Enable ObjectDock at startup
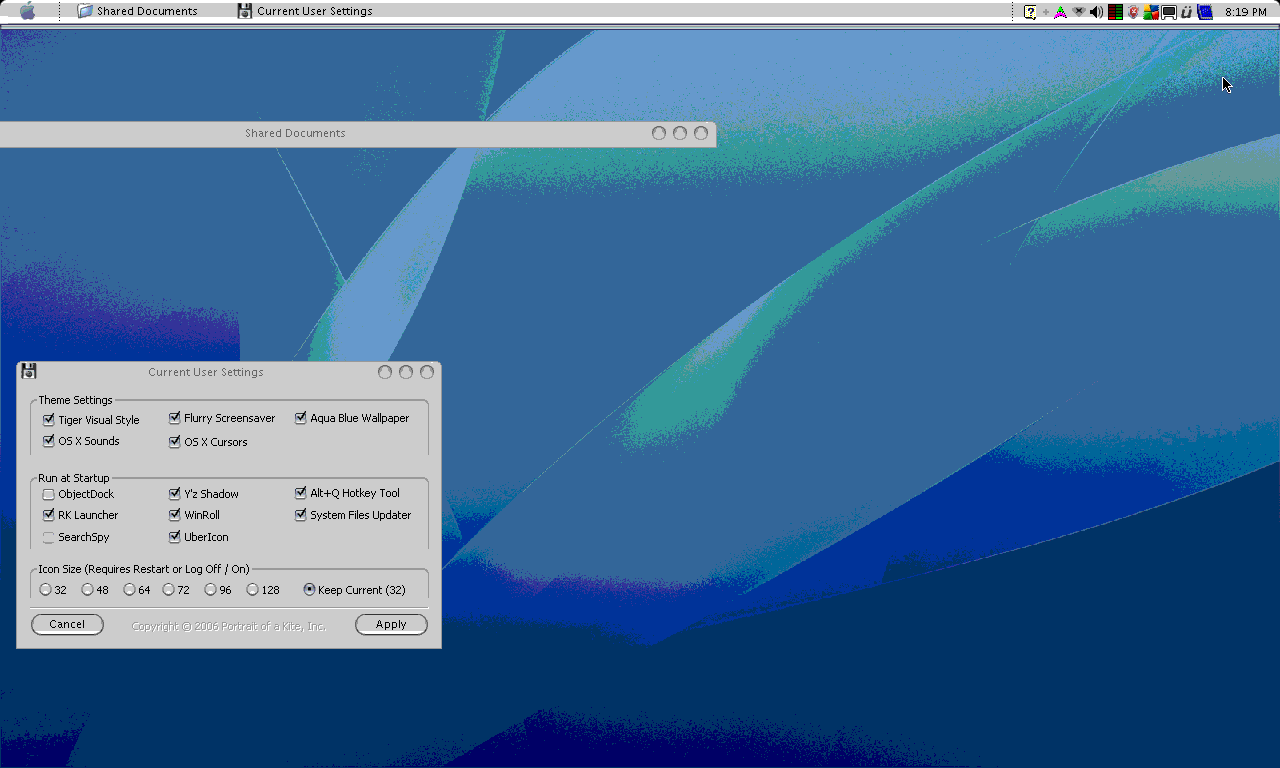 point(49,494)
